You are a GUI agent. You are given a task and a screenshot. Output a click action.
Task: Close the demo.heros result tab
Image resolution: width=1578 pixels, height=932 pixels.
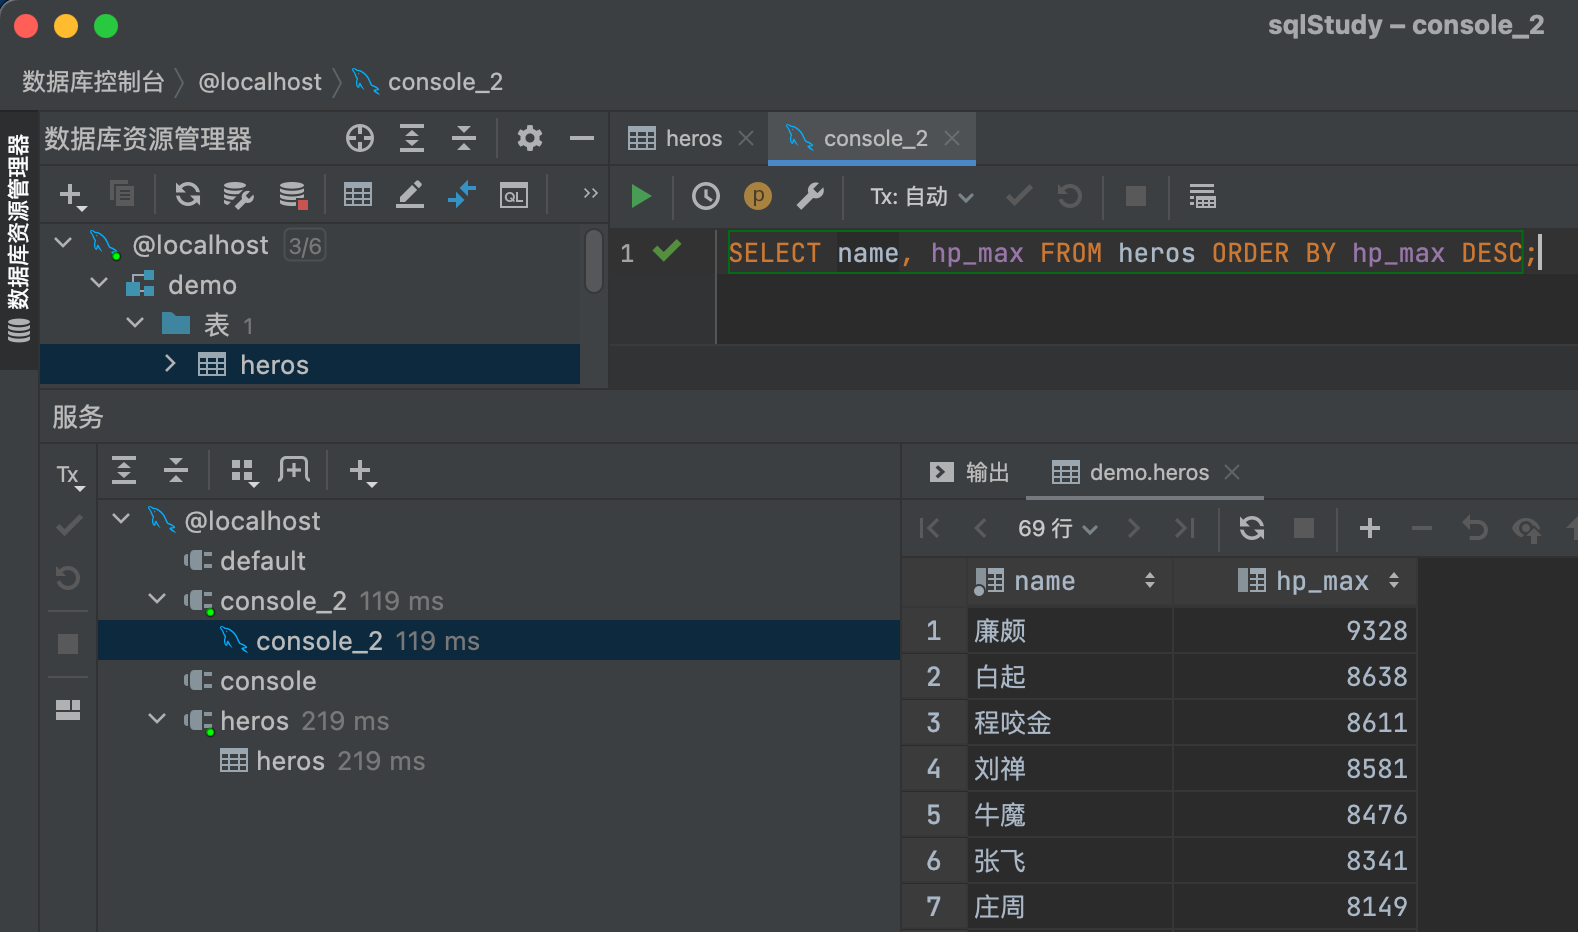pos(1232,472)
